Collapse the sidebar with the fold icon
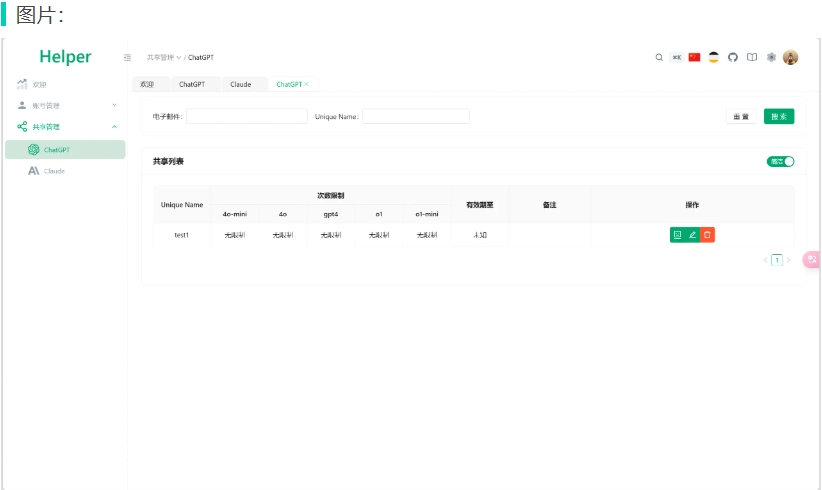The height and width of the screenshot is (490, 822). (x=127, y=58)
